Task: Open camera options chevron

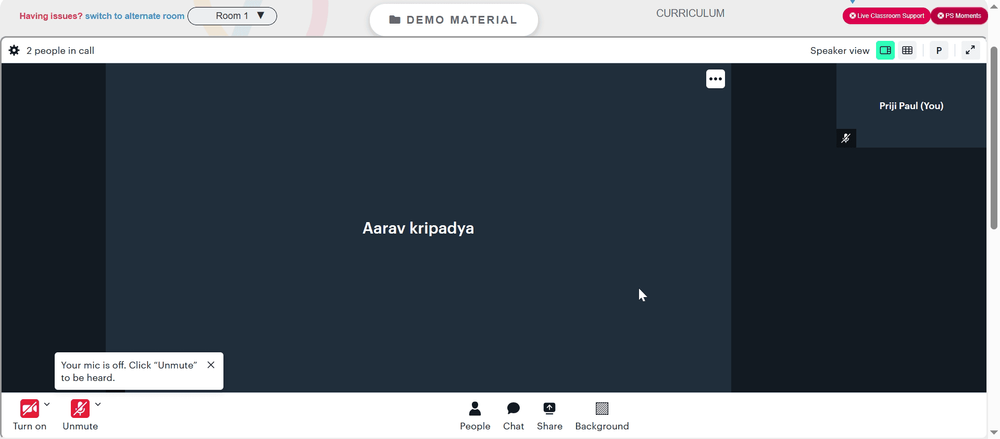Action: click(x=47, y=404)
